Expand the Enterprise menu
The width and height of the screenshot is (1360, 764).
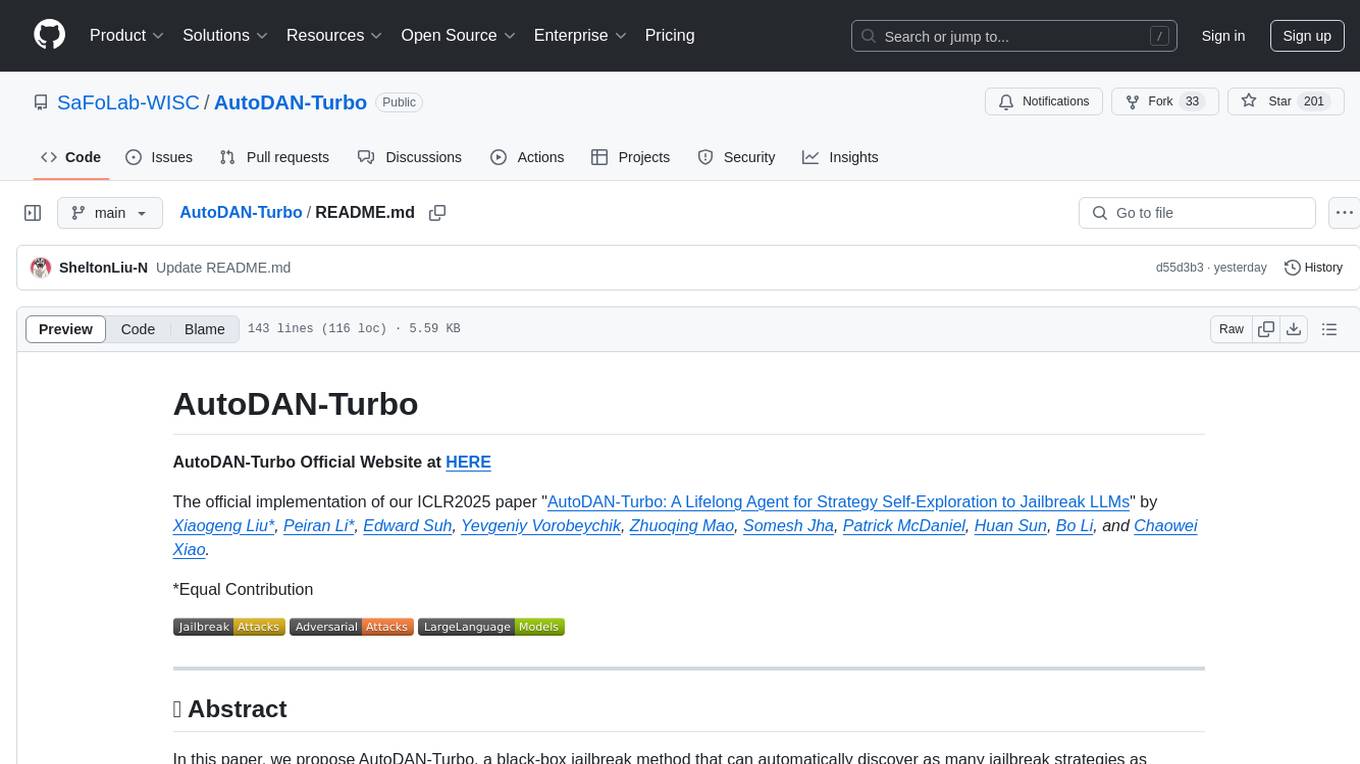579,35
